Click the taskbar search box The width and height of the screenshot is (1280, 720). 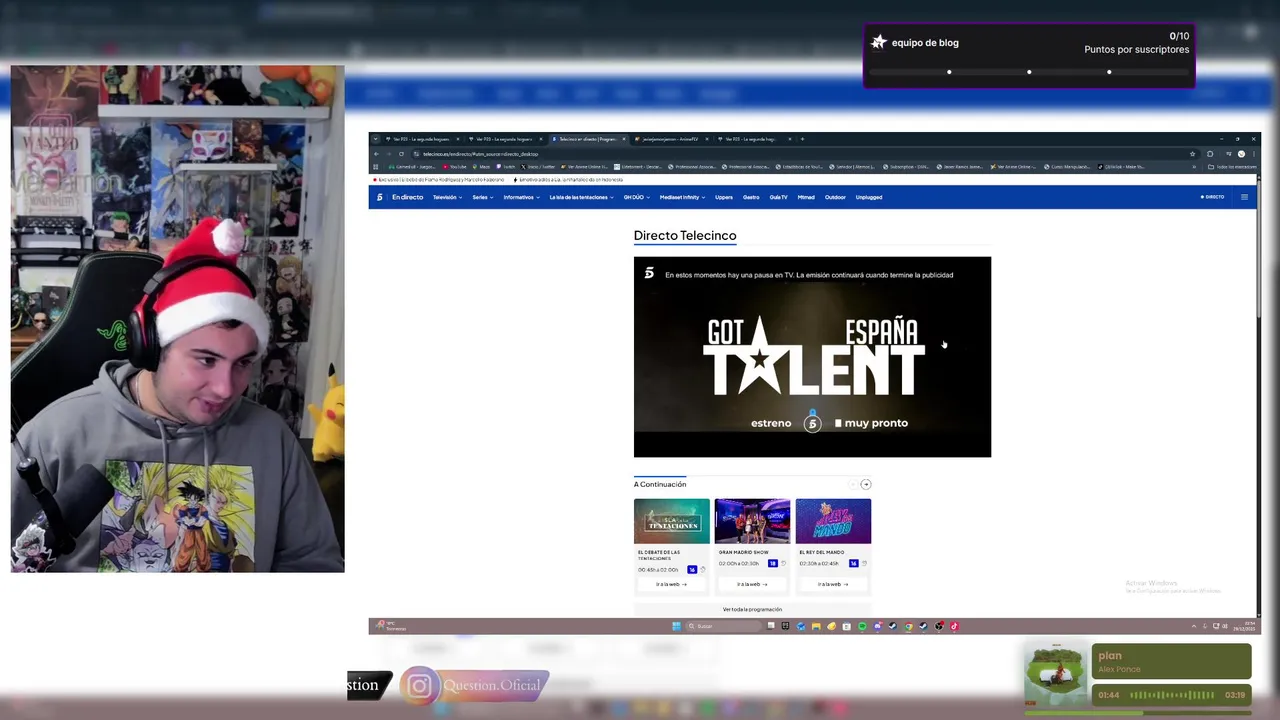click(x=724, y=626)
